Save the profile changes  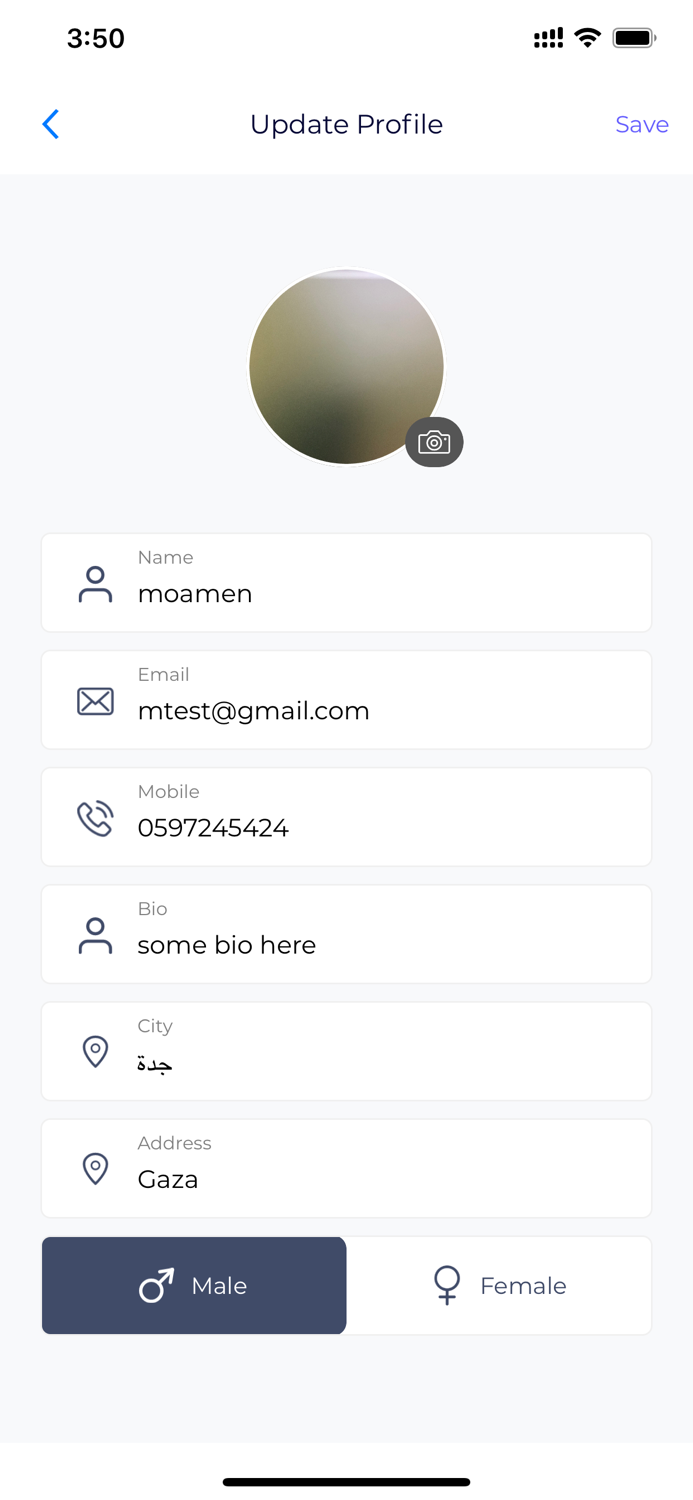point(642,124)
